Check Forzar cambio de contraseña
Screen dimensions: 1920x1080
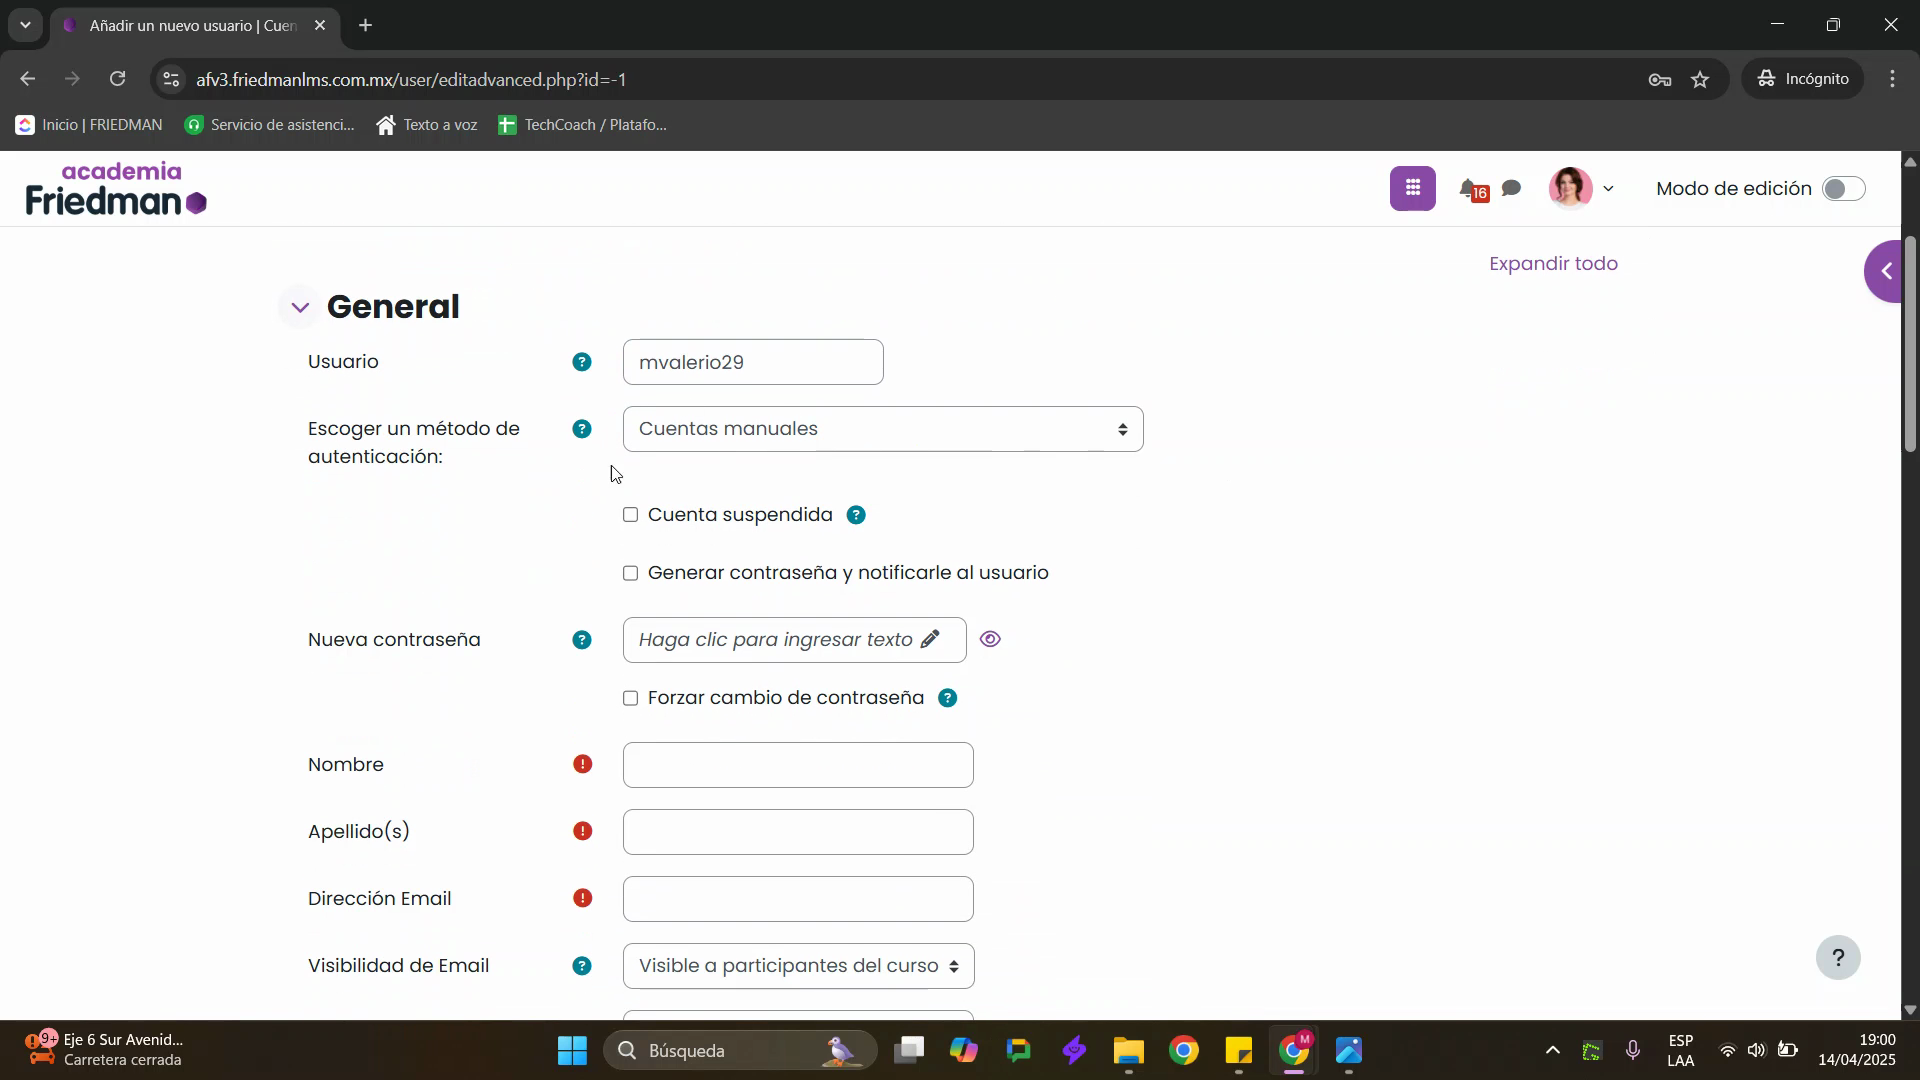630,698
